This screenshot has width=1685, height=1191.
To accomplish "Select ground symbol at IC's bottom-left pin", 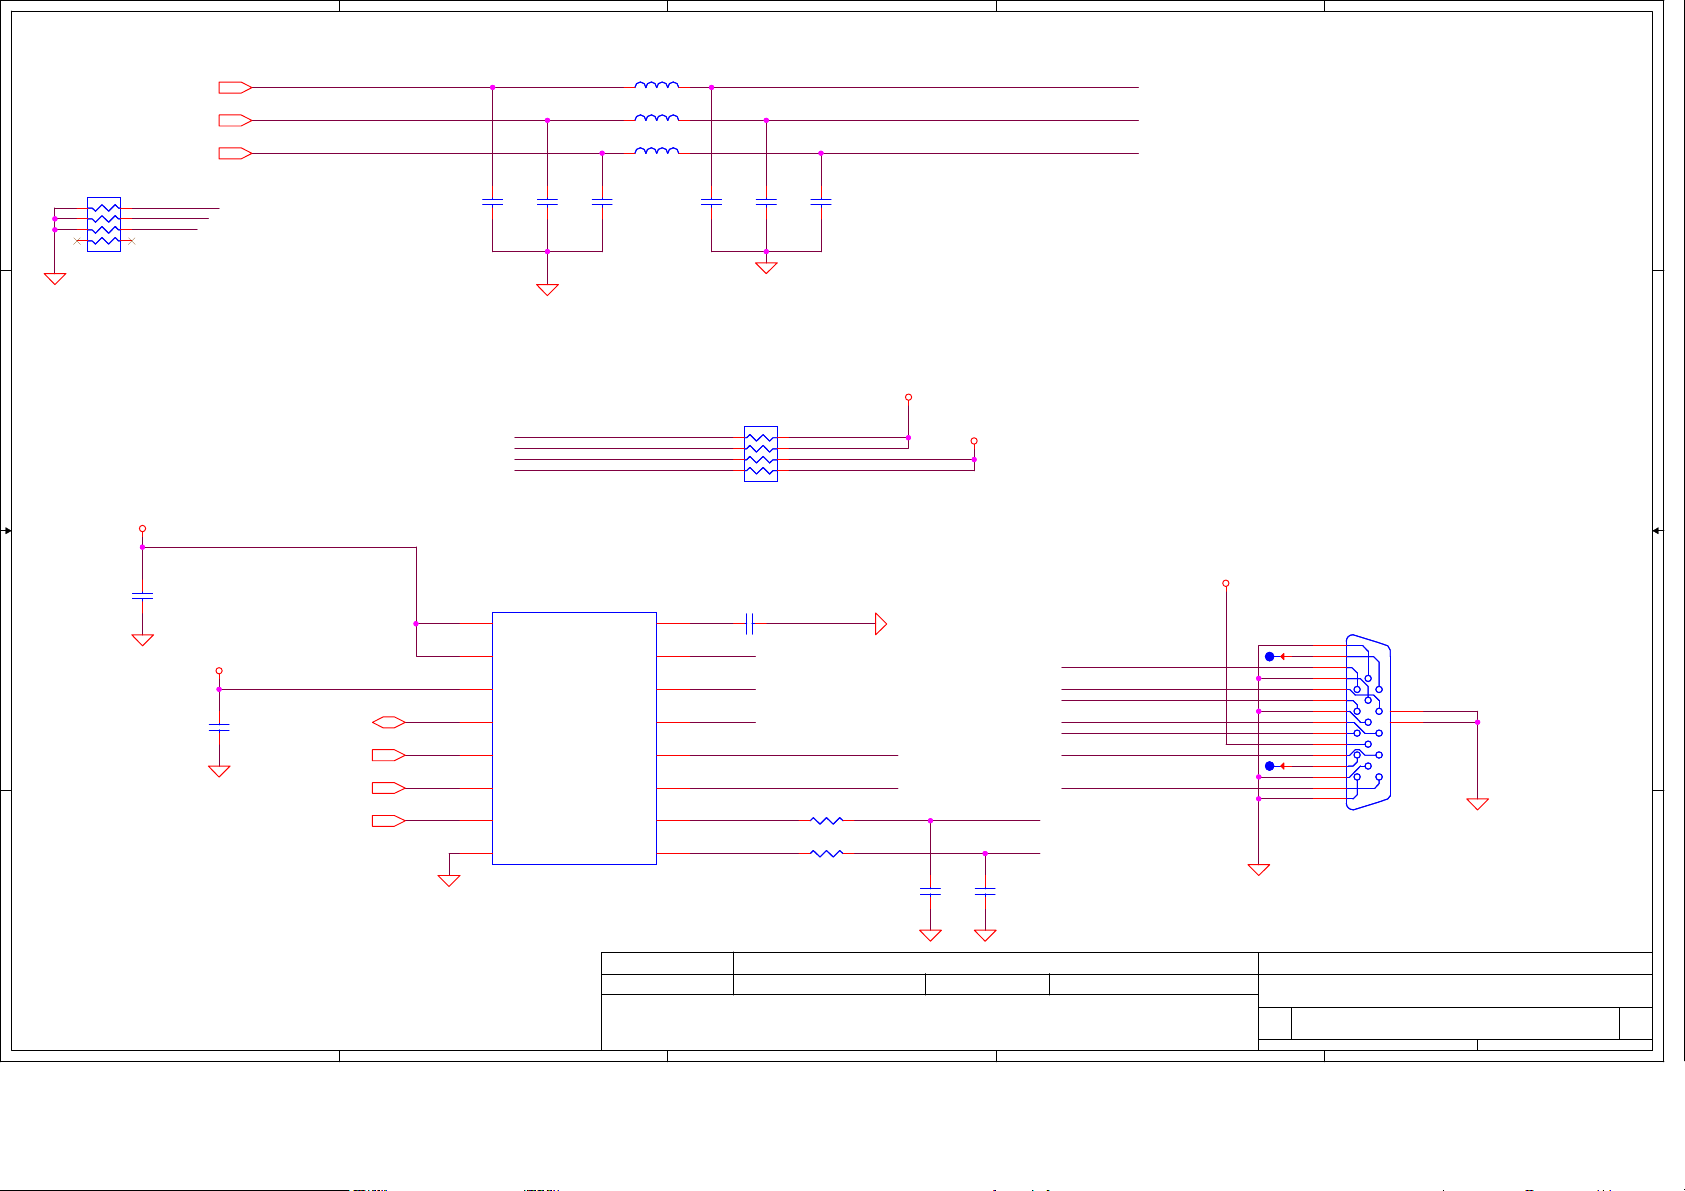I will [449, 881].
